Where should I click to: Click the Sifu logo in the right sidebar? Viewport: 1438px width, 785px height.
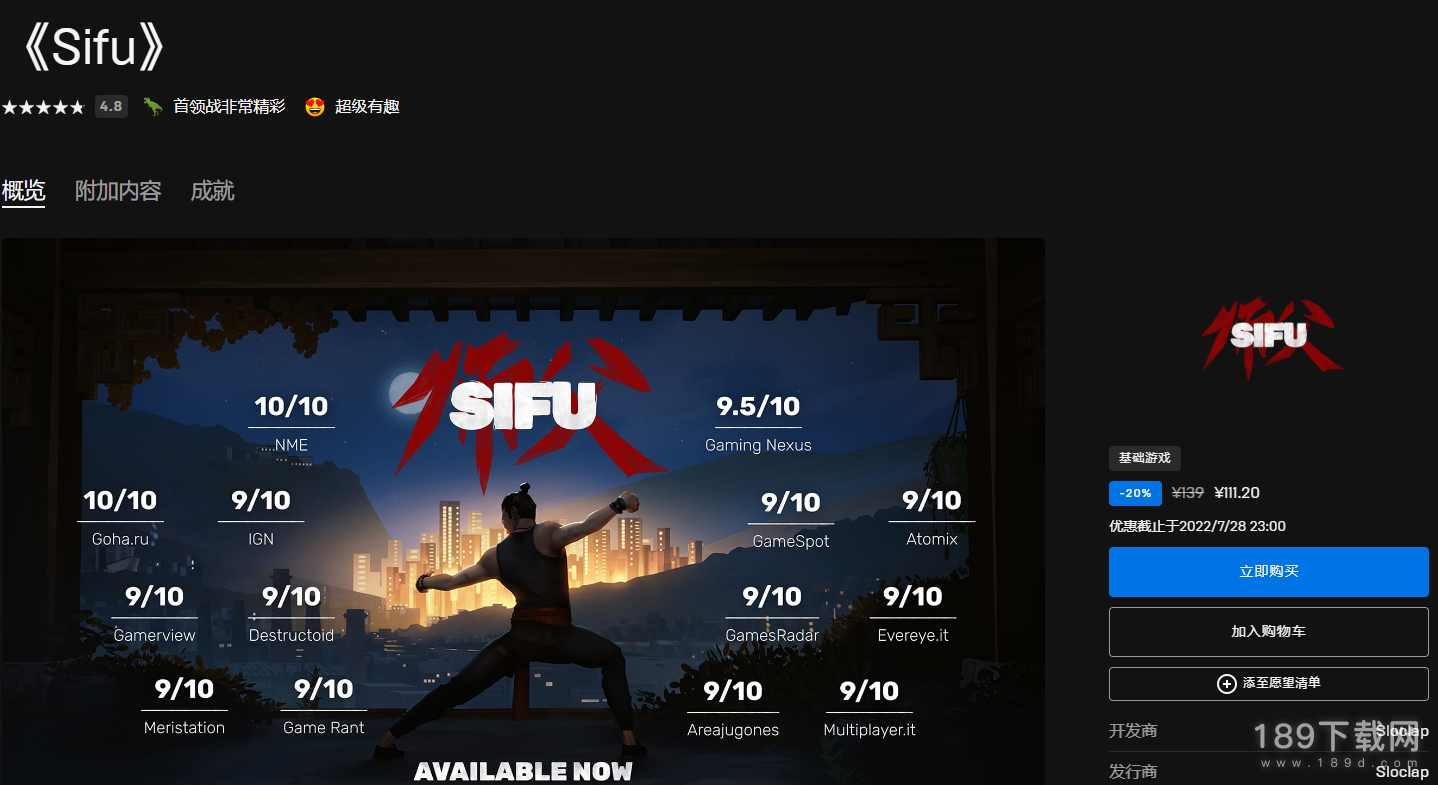click(x=1268, y=337)
